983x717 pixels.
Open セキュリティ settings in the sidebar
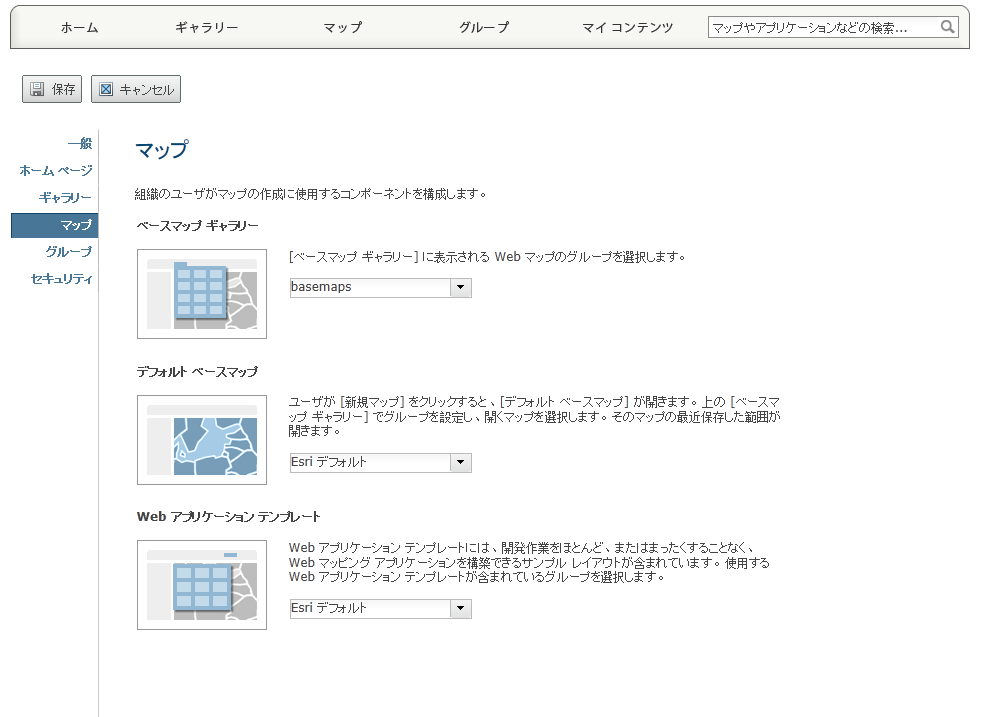pos(62,279)
